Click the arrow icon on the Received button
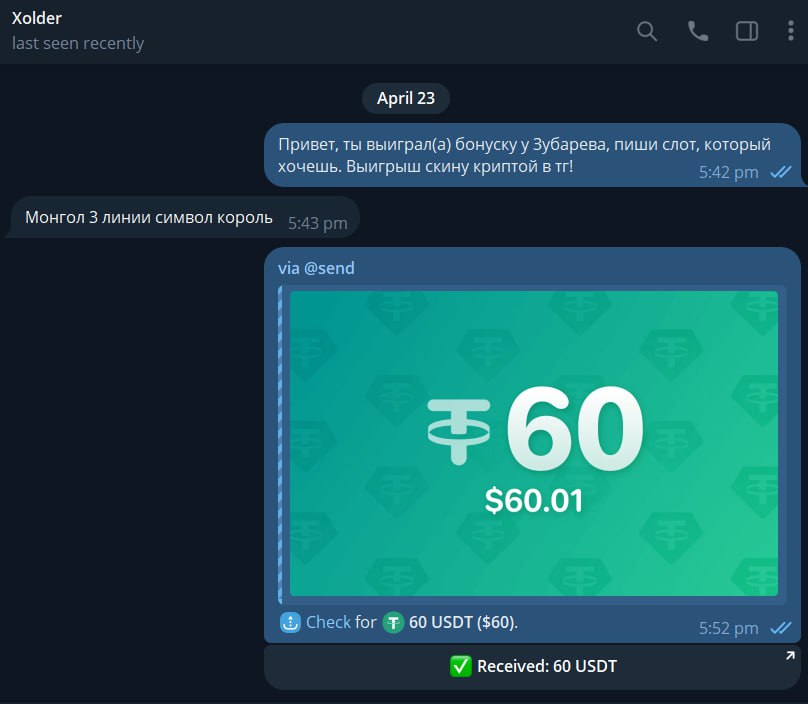This screenshot has height=704, width=808. 790,656
